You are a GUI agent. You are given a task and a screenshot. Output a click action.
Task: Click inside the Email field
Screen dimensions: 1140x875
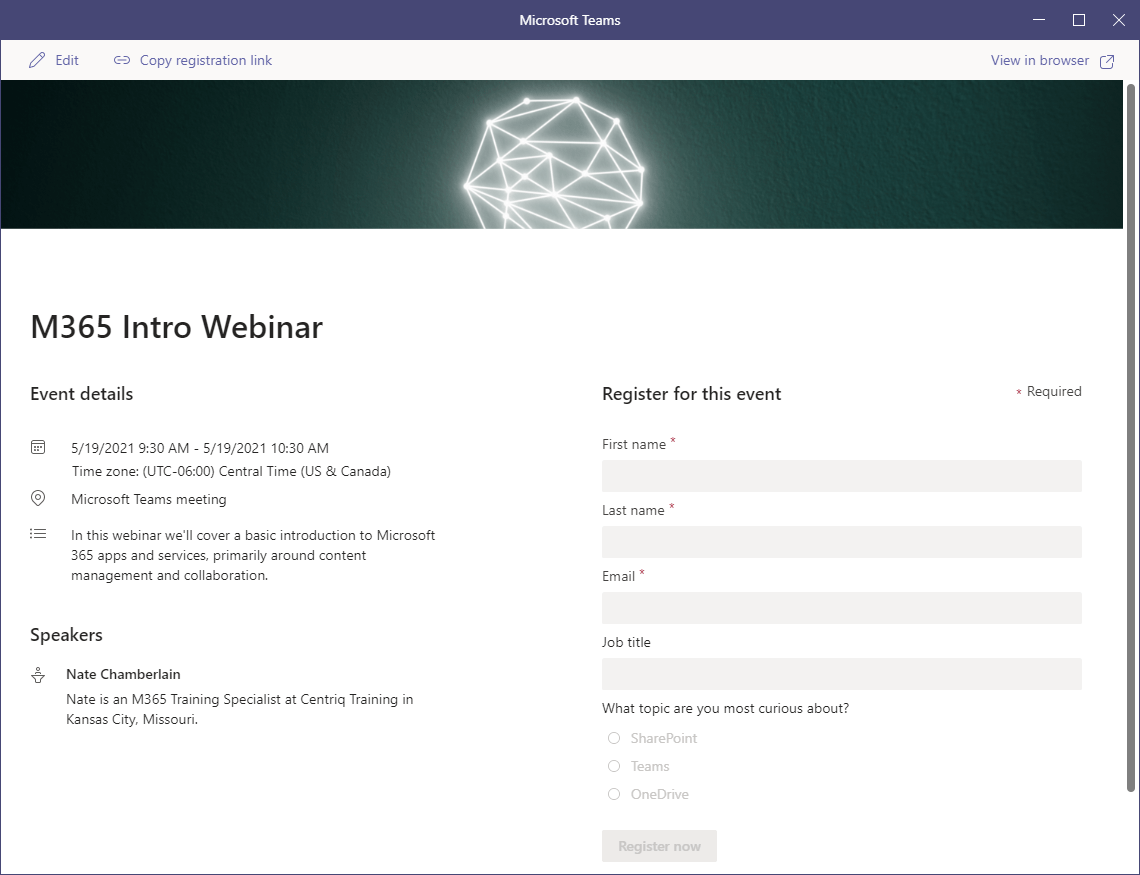[x=841, y=608]
